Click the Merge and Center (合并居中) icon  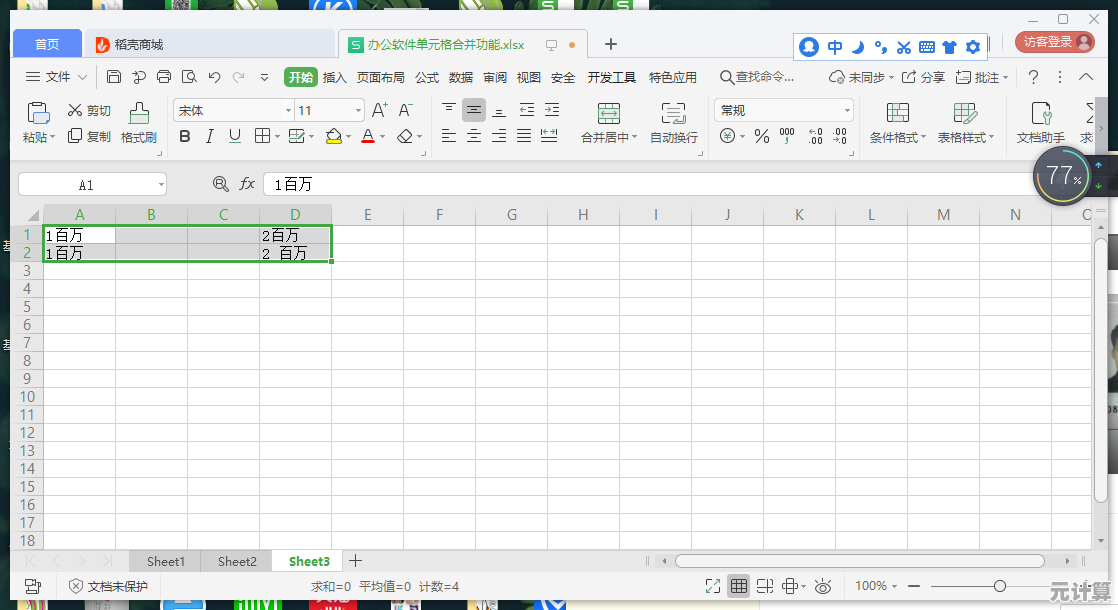click(609, 113)
